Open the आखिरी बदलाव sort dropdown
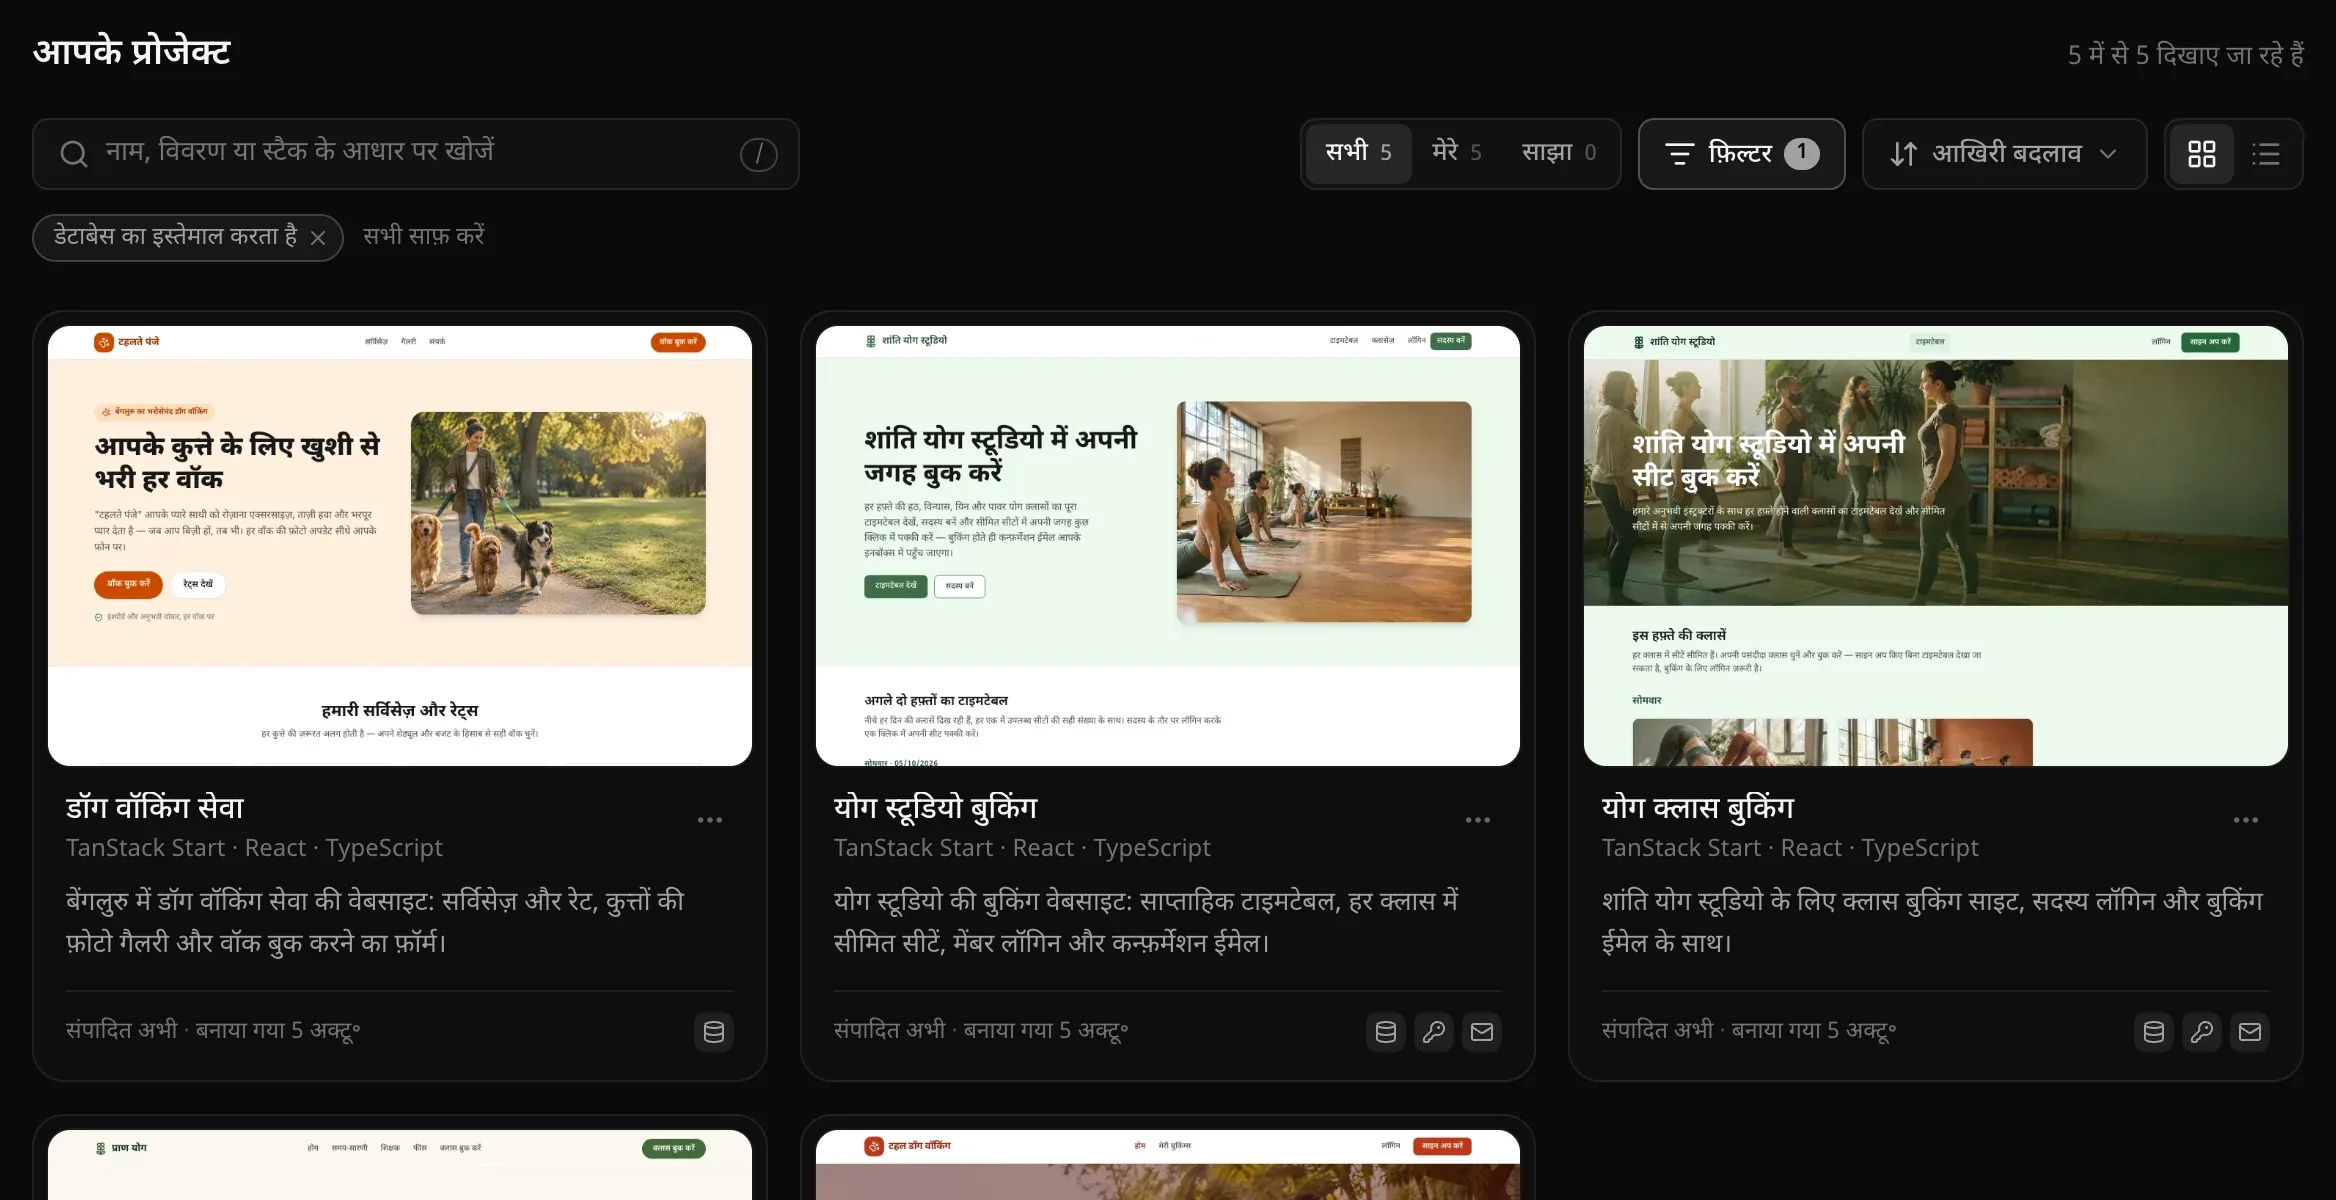This screenshot has height=1200, width=2336. (x=2004, y=154)
